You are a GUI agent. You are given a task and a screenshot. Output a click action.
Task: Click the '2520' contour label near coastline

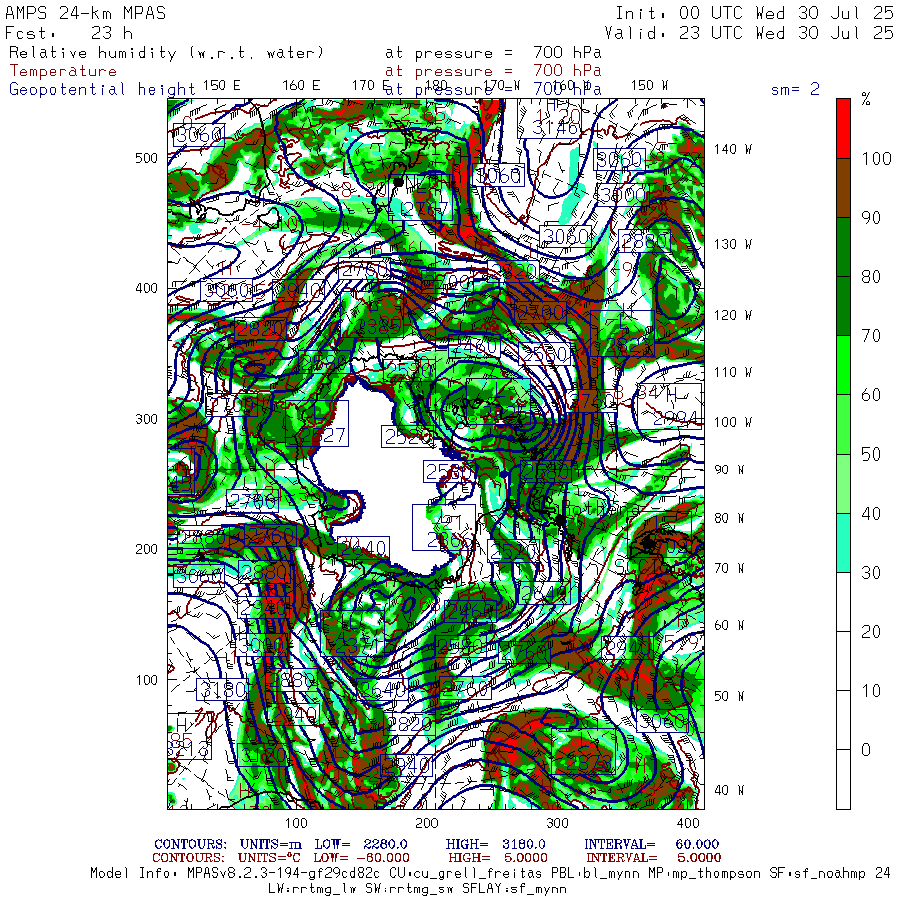[407, 437]
